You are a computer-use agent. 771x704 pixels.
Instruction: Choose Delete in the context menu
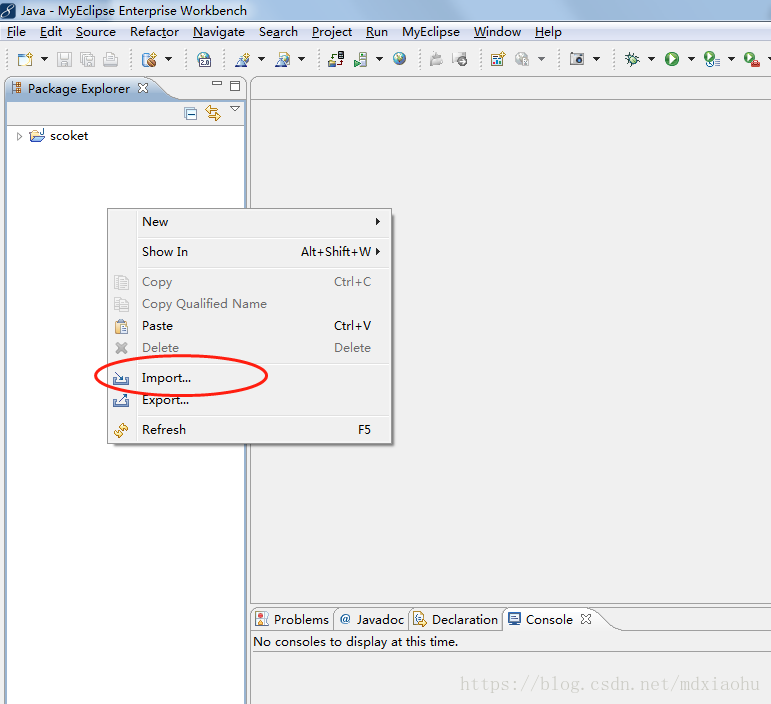tap(250, 348)
